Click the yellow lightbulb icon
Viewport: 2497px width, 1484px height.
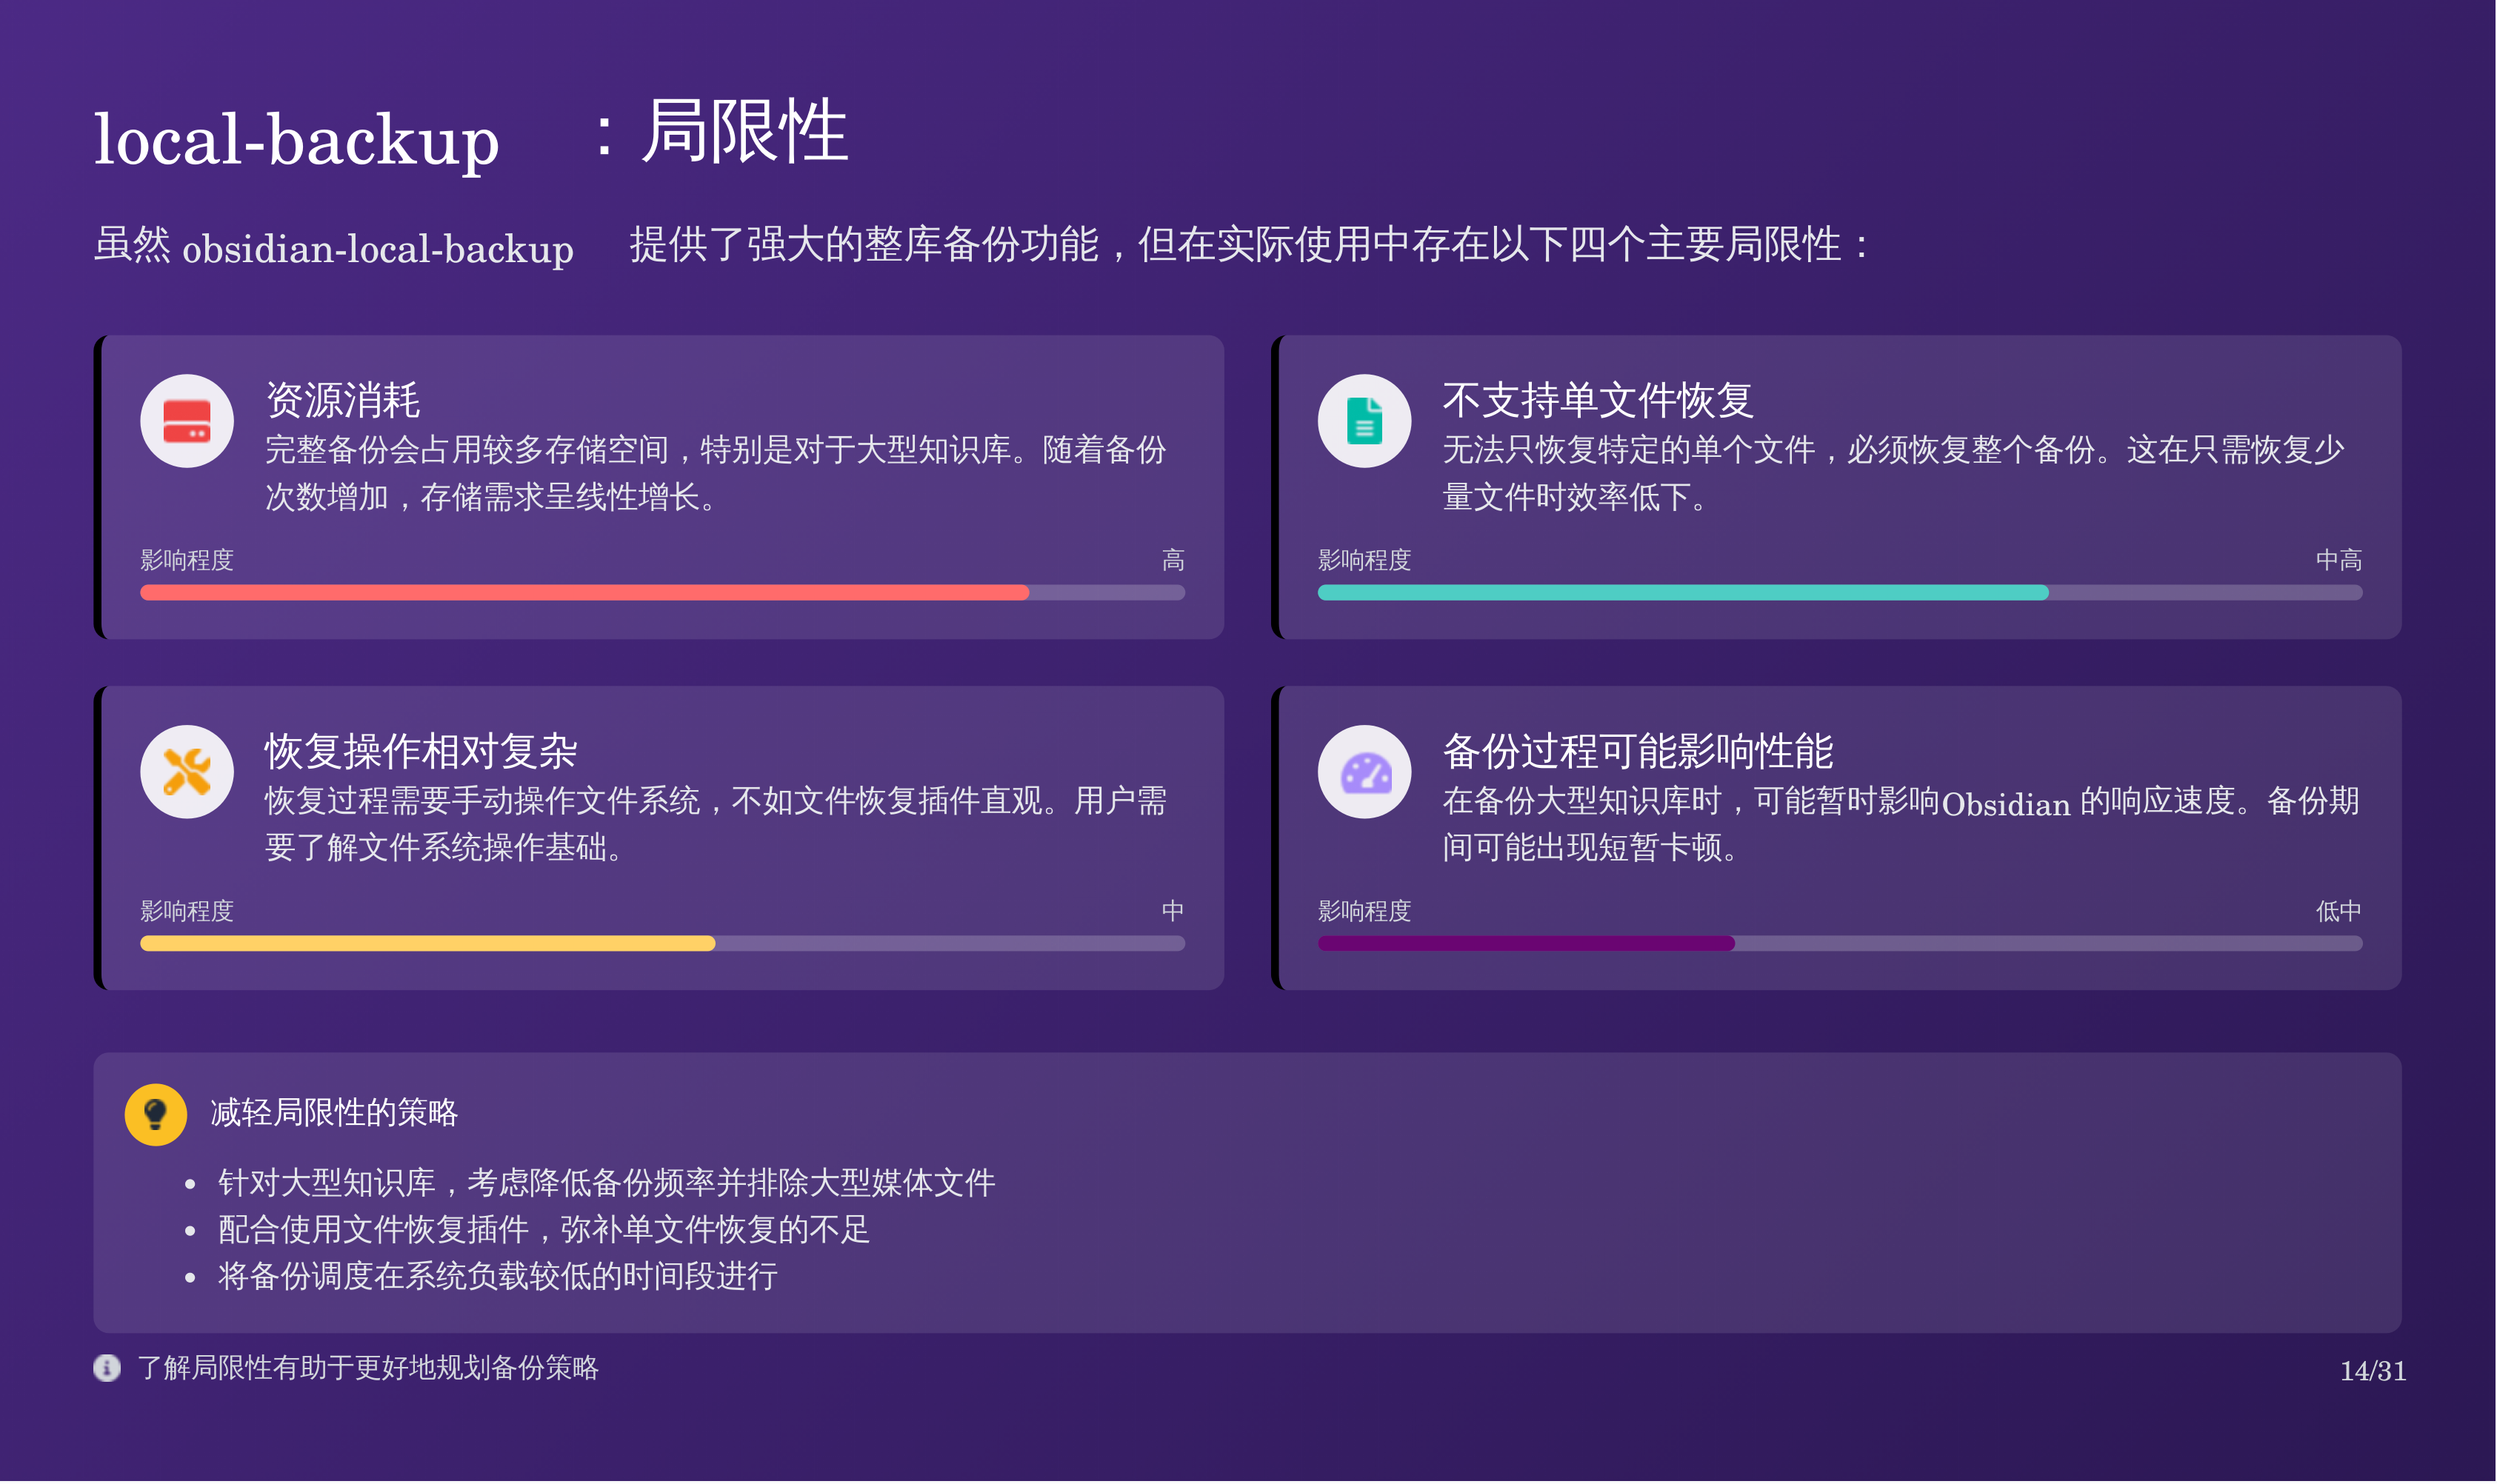click(155, 1114)
